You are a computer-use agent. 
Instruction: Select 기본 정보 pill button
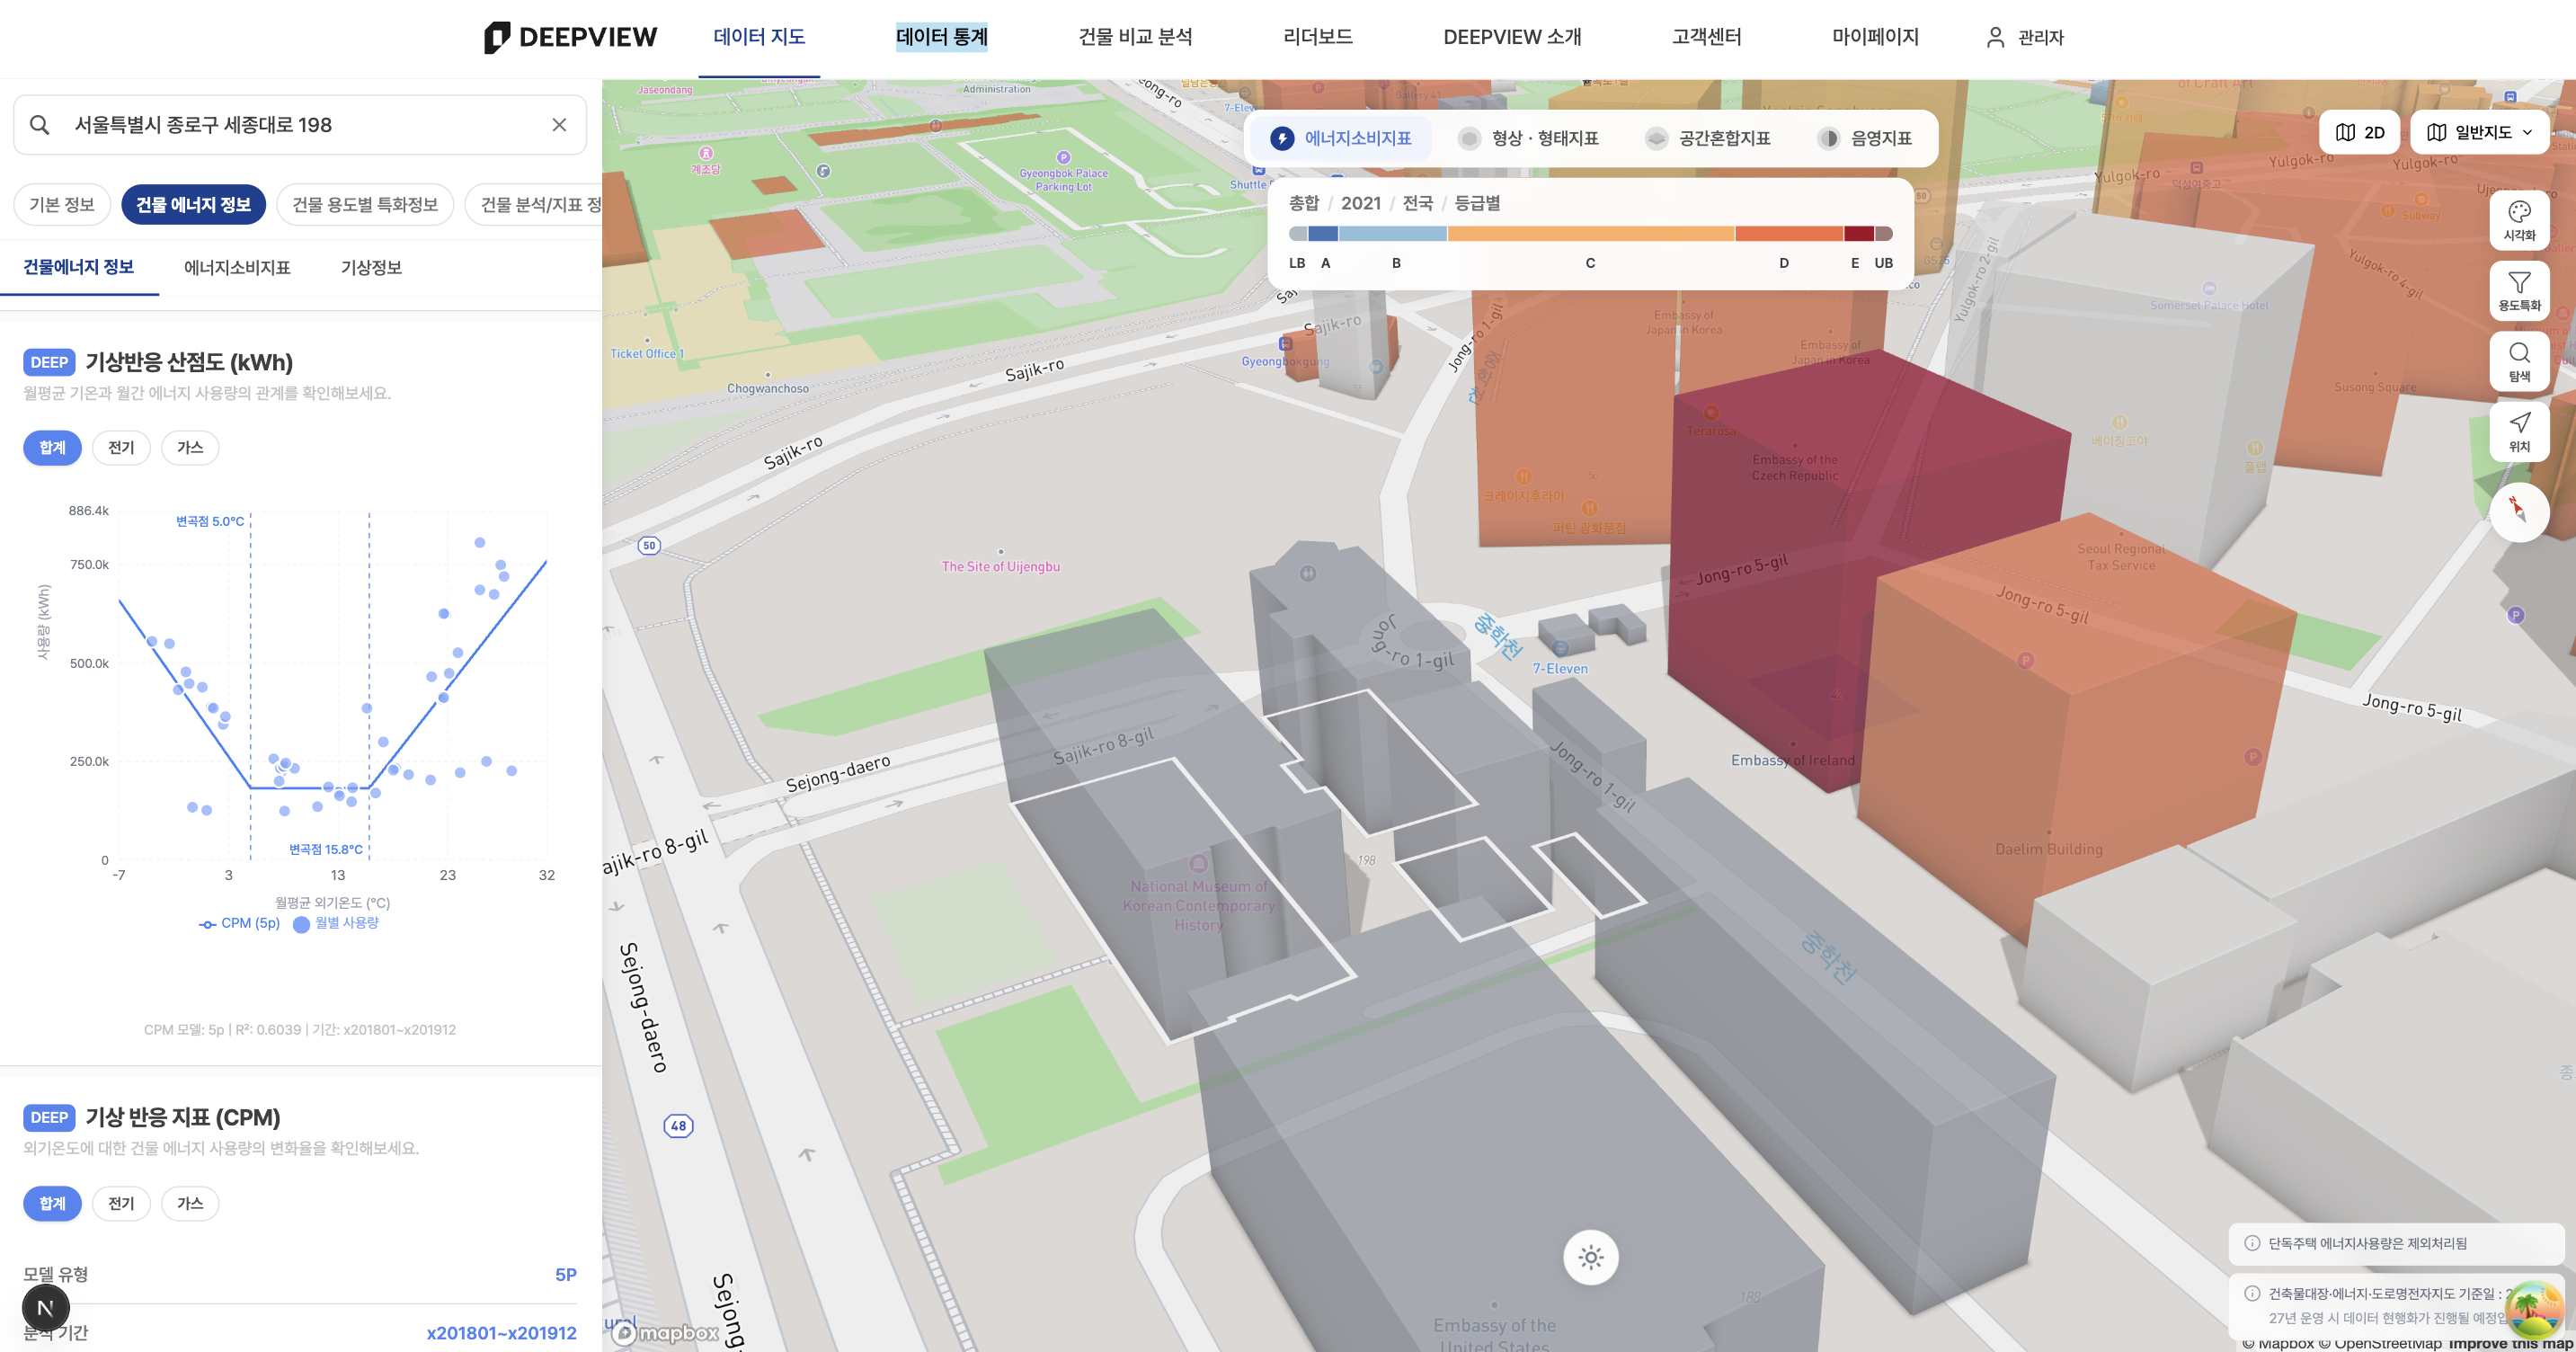coord(62,204)
